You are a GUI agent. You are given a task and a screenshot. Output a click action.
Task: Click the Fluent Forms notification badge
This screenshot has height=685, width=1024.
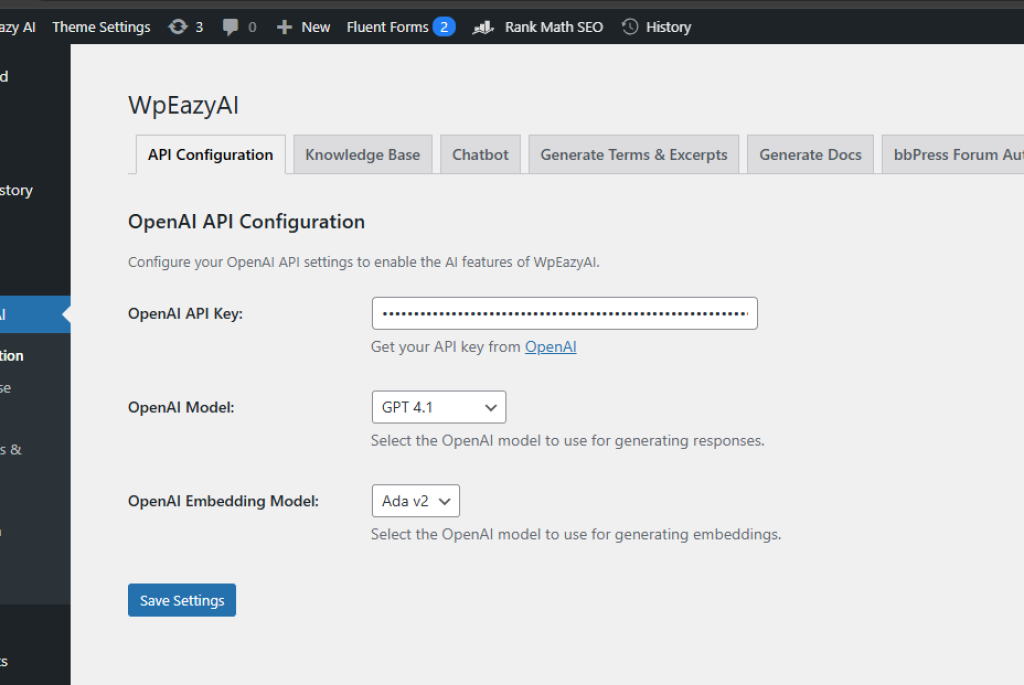click(x=444, y=27)
